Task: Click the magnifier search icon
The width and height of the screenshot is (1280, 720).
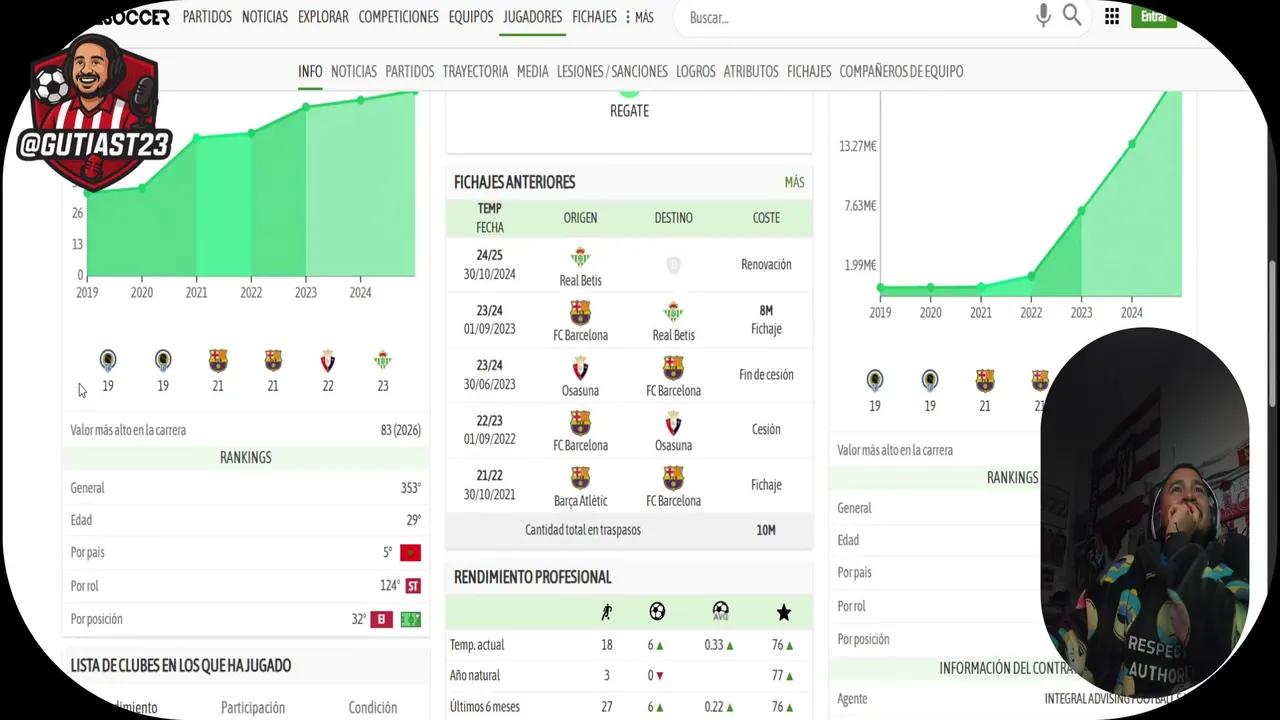Action: point(1072,16)
